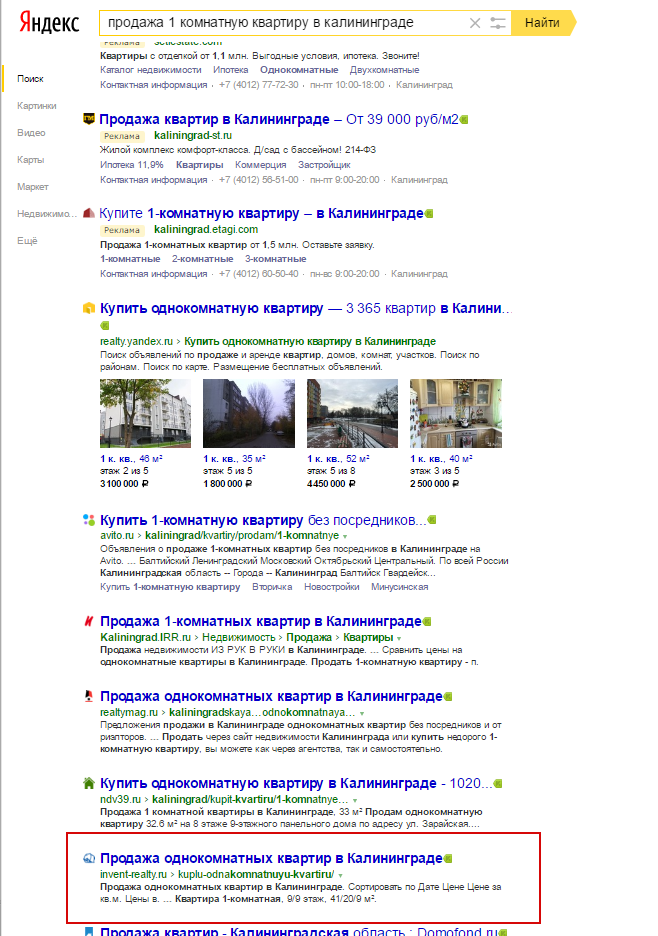Click 'Двухкомнатные' sitelink in top ad
The height and width of the screenshot is (936, 658).
click(385, 70)
